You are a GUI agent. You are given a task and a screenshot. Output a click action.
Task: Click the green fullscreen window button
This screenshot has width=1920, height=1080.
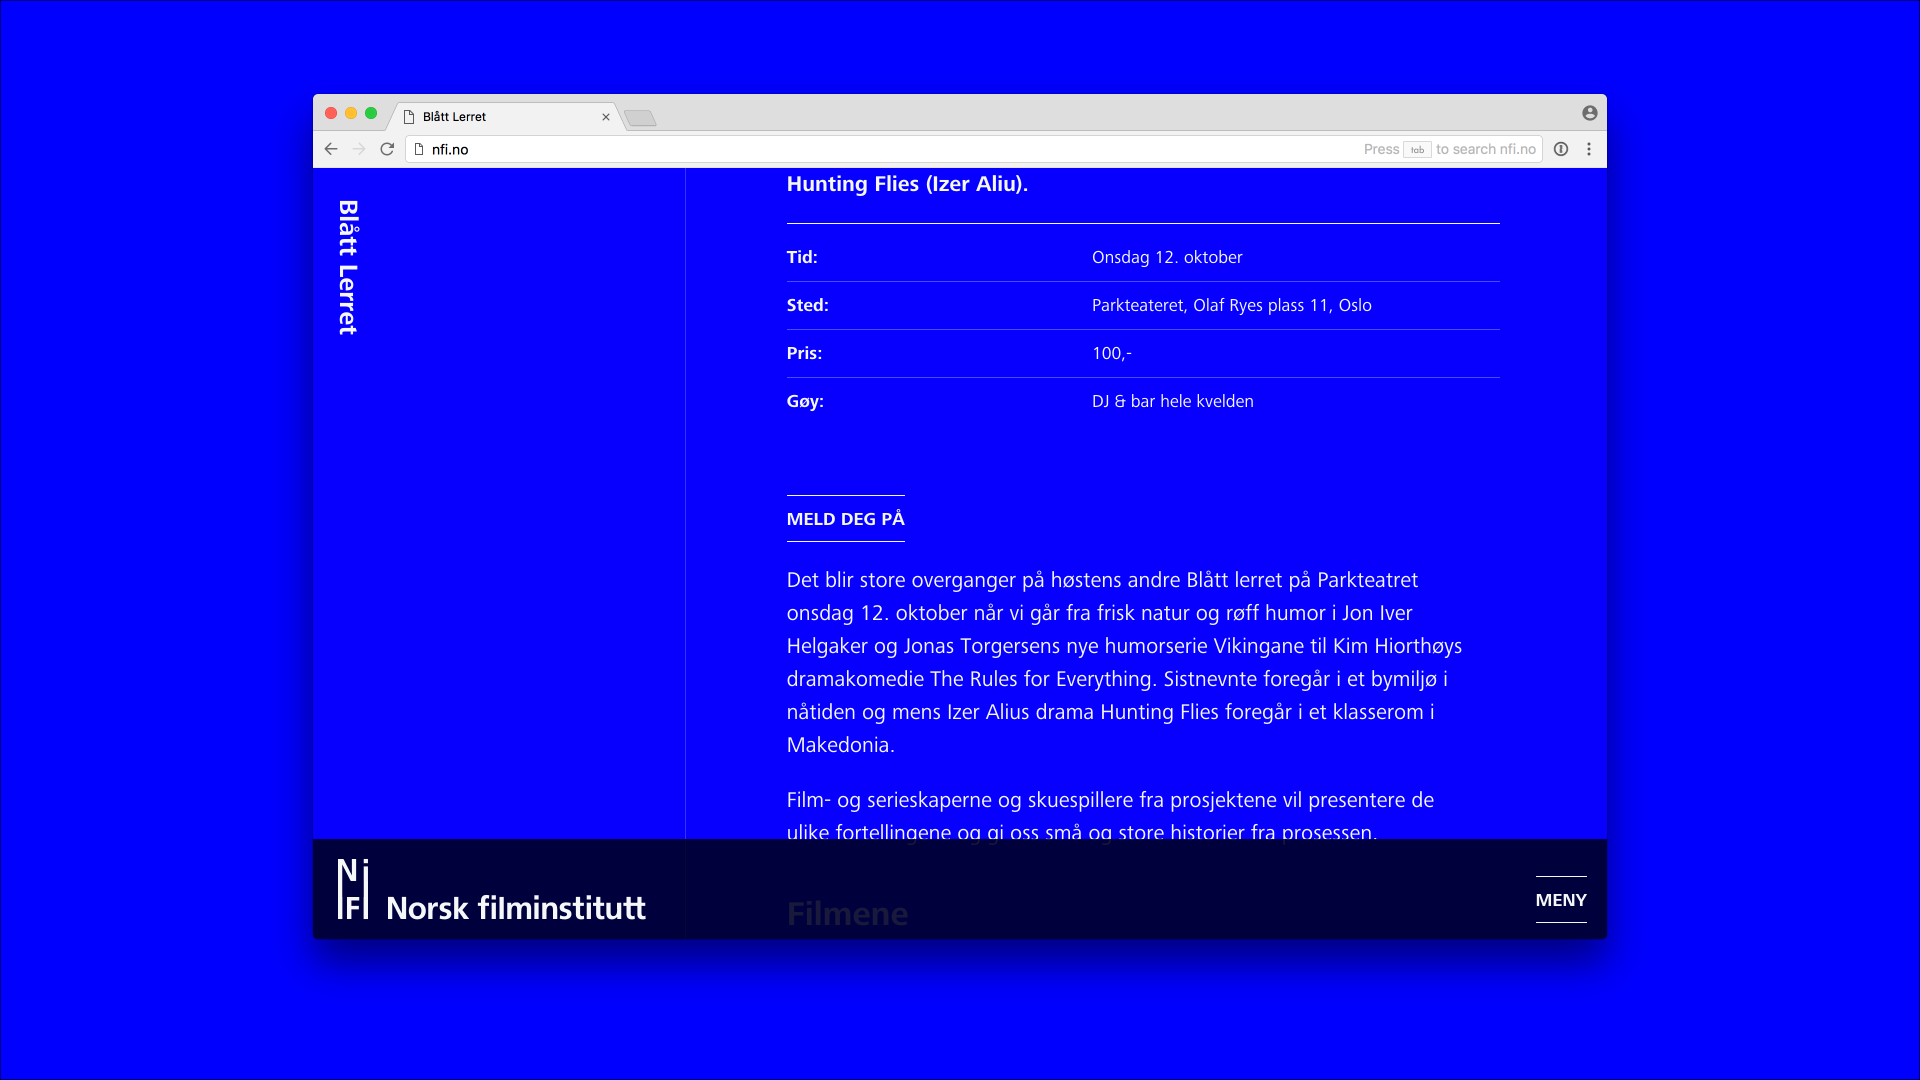371,113
